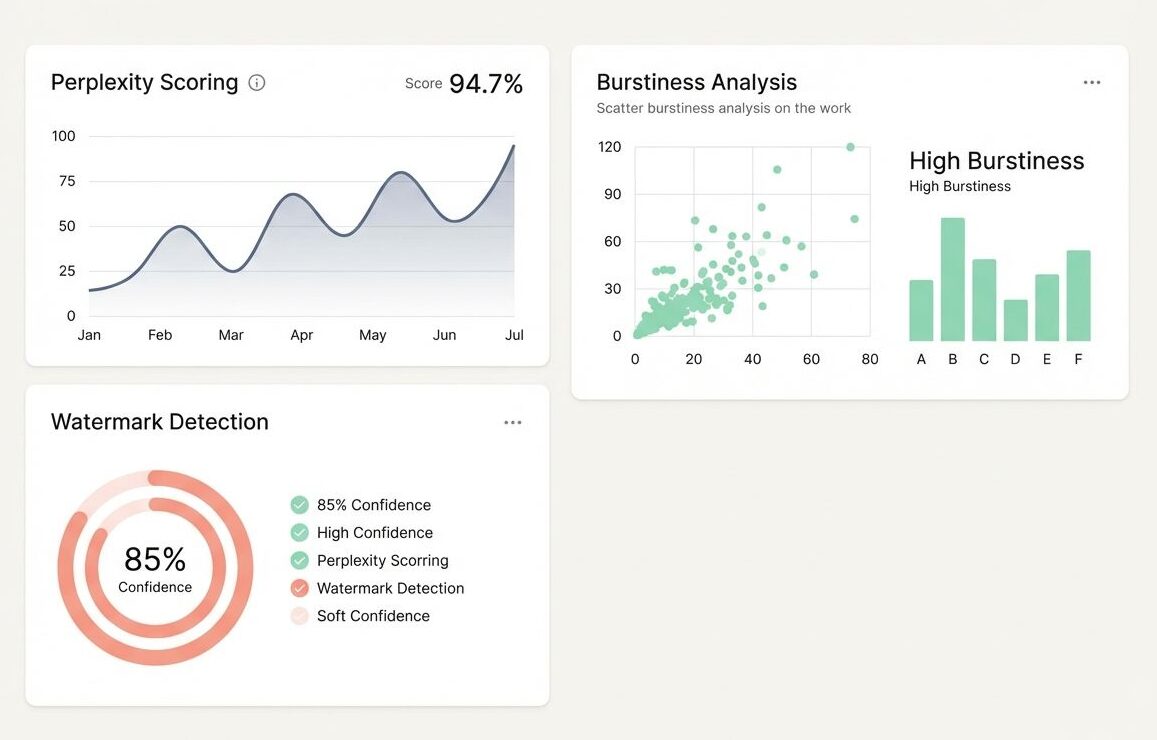Click the High Confidence check icon
Image resolution: width=1157 pixels, height=740 pixels.
(299, 533)
